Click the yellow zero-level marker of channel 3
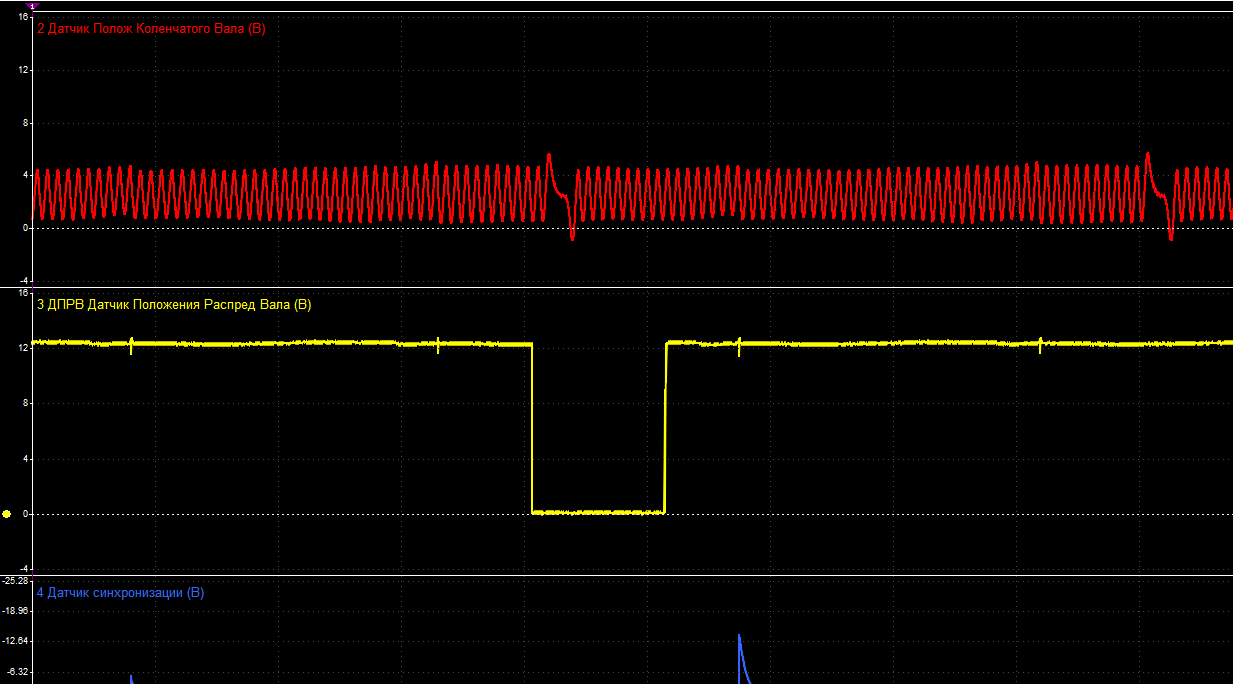Image resolution: width=1233 pixels, height=684 pixels. click(7, 514)
